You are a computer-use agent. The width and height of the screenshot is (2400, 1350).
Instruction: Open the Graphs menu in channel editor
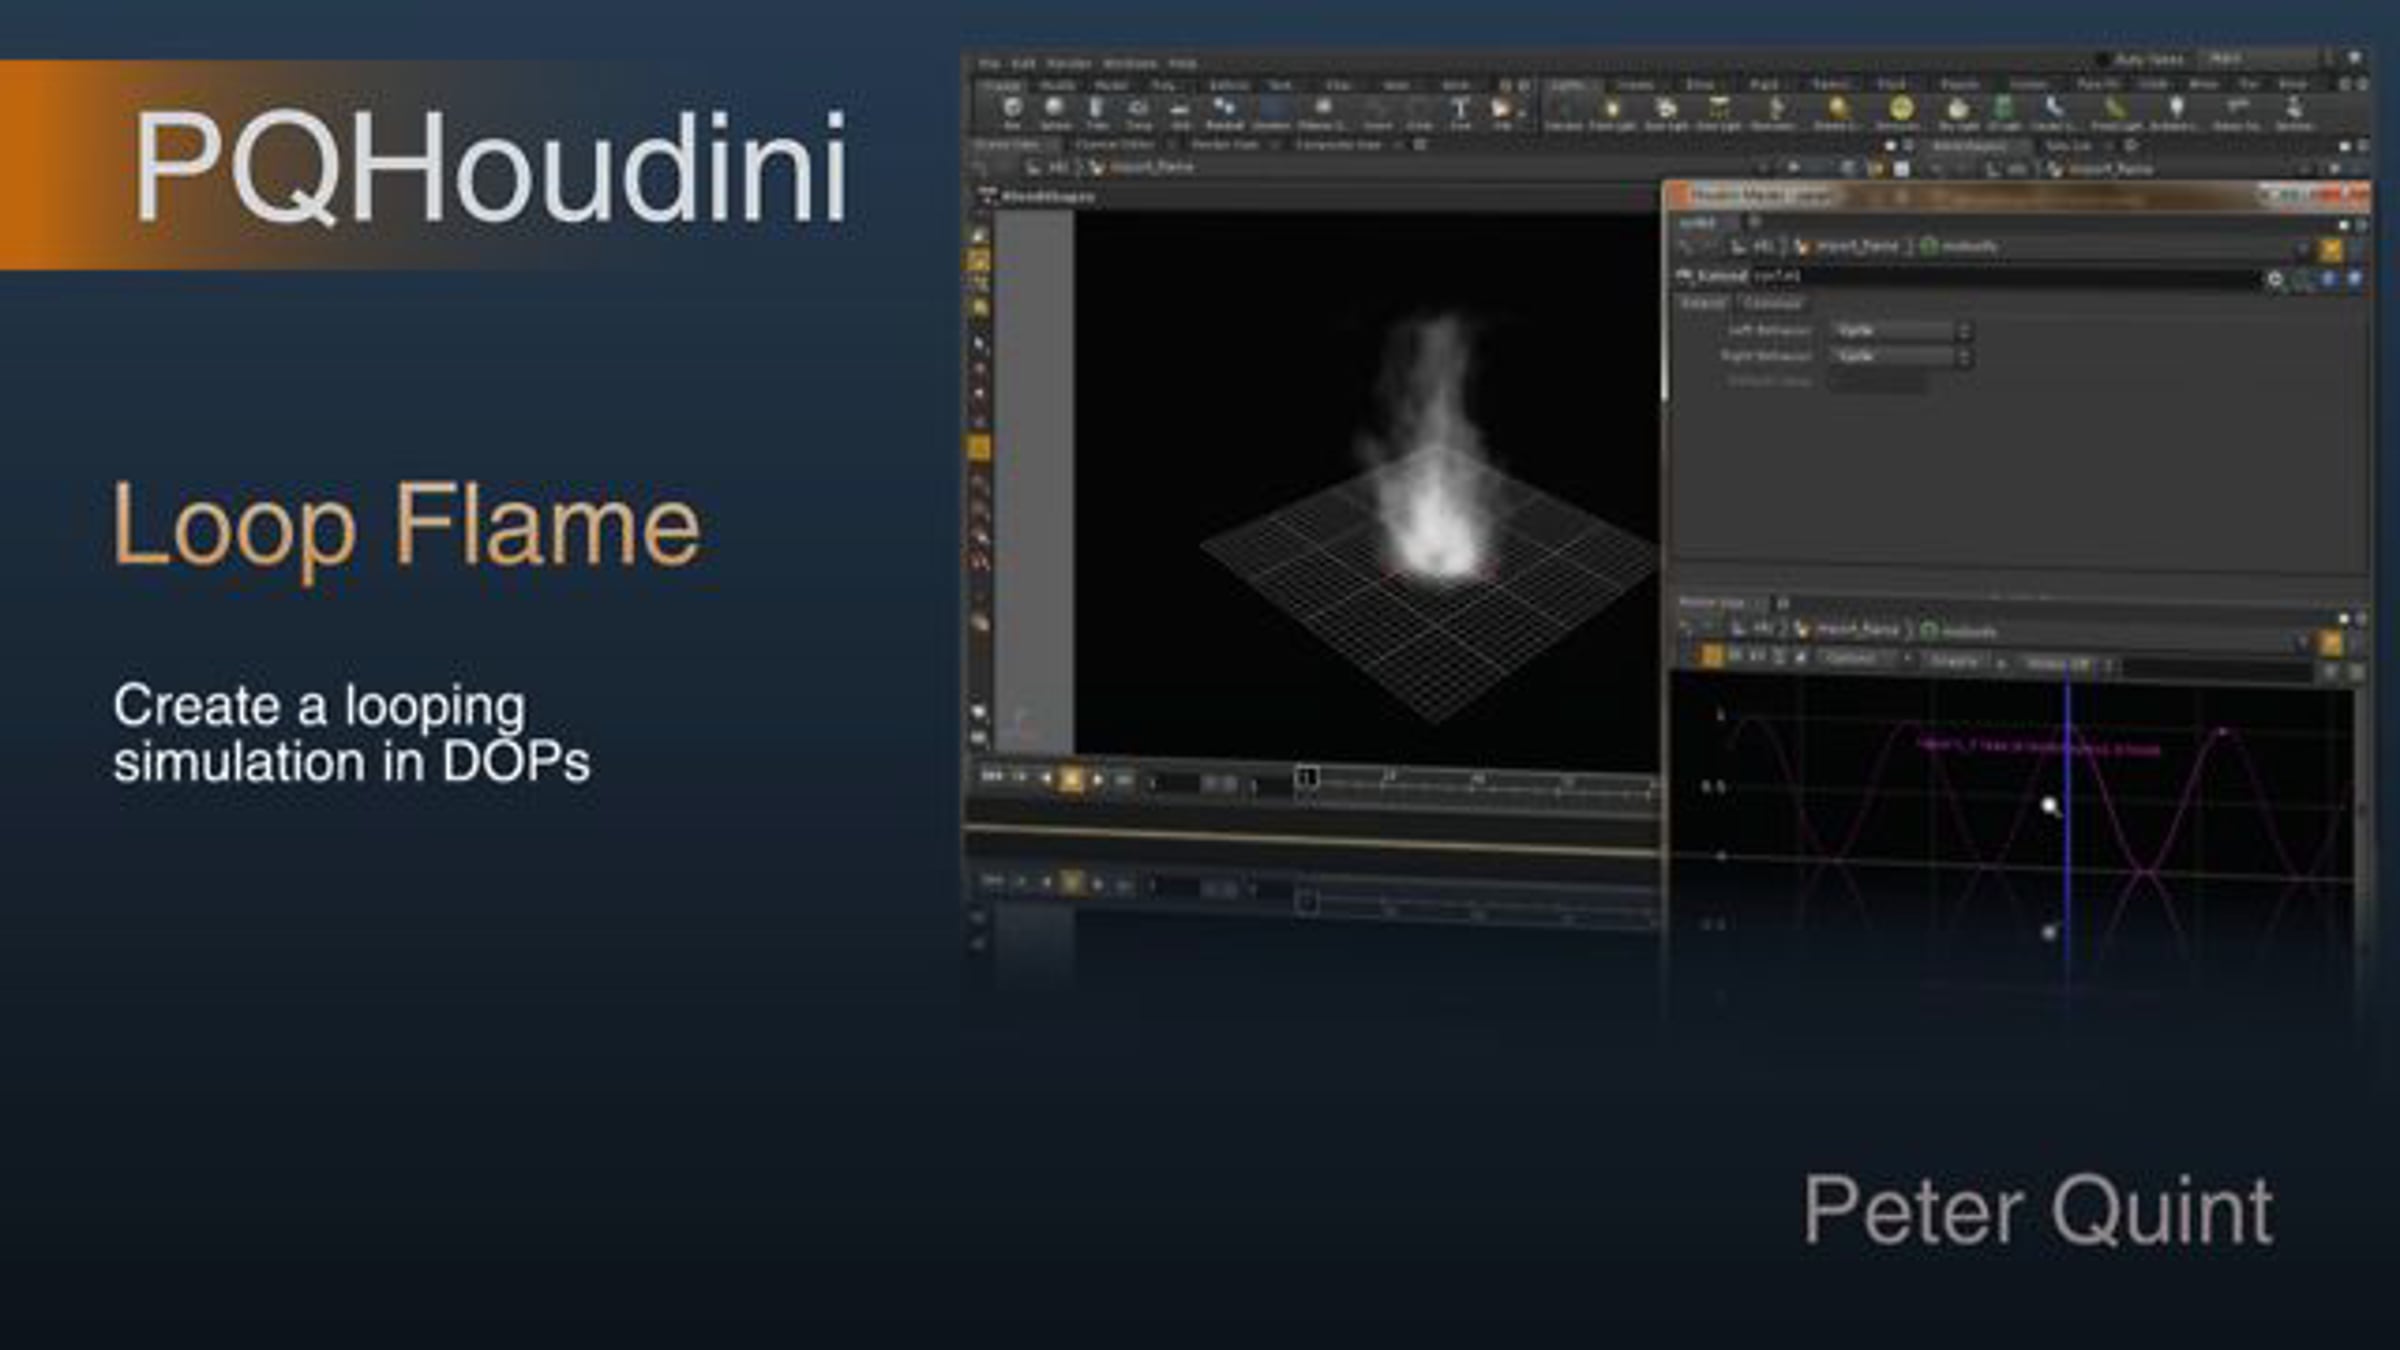coord(1954,661)
